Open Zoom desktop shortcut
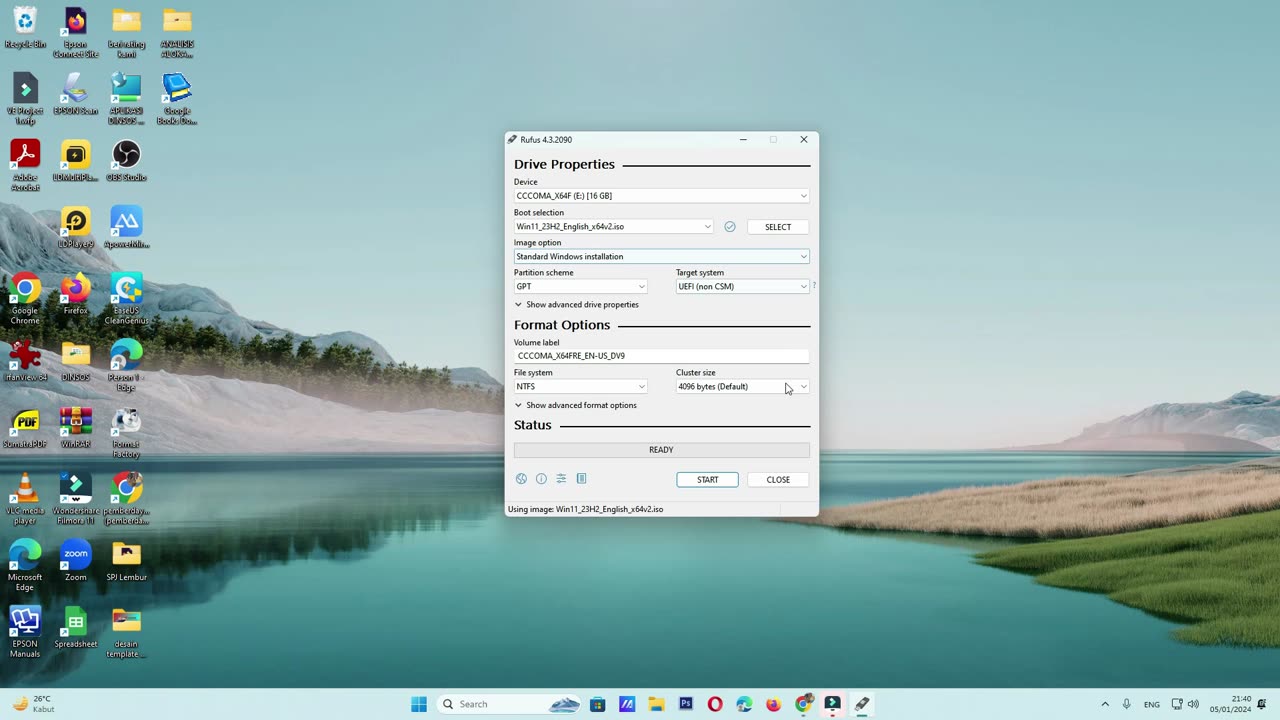The height and width of the screenshot is (720, 1280). point(75,561)
